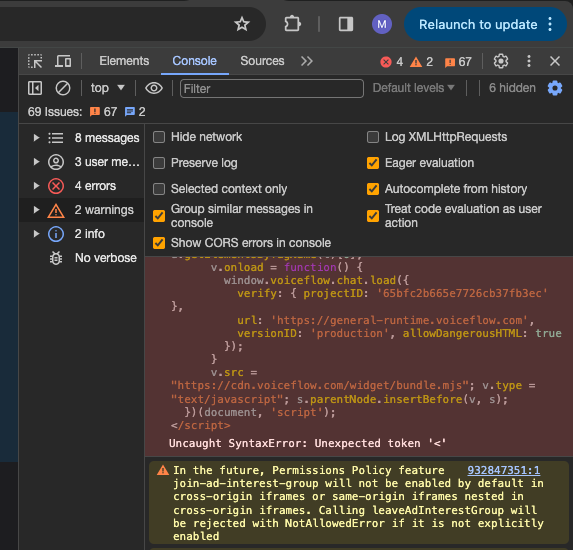573x550 pixels.
Task: Select the errors red X icon
Action: point(56,186)
